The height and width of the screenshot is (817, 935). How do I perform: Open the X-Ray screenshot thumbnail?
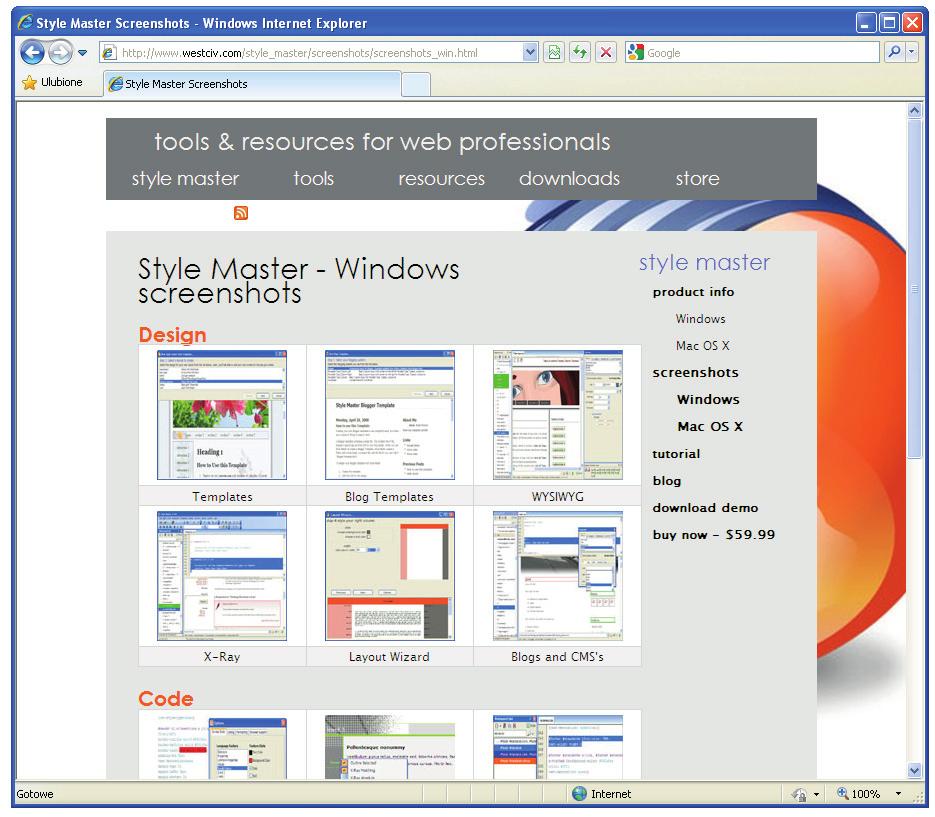[x=222, y=575]
